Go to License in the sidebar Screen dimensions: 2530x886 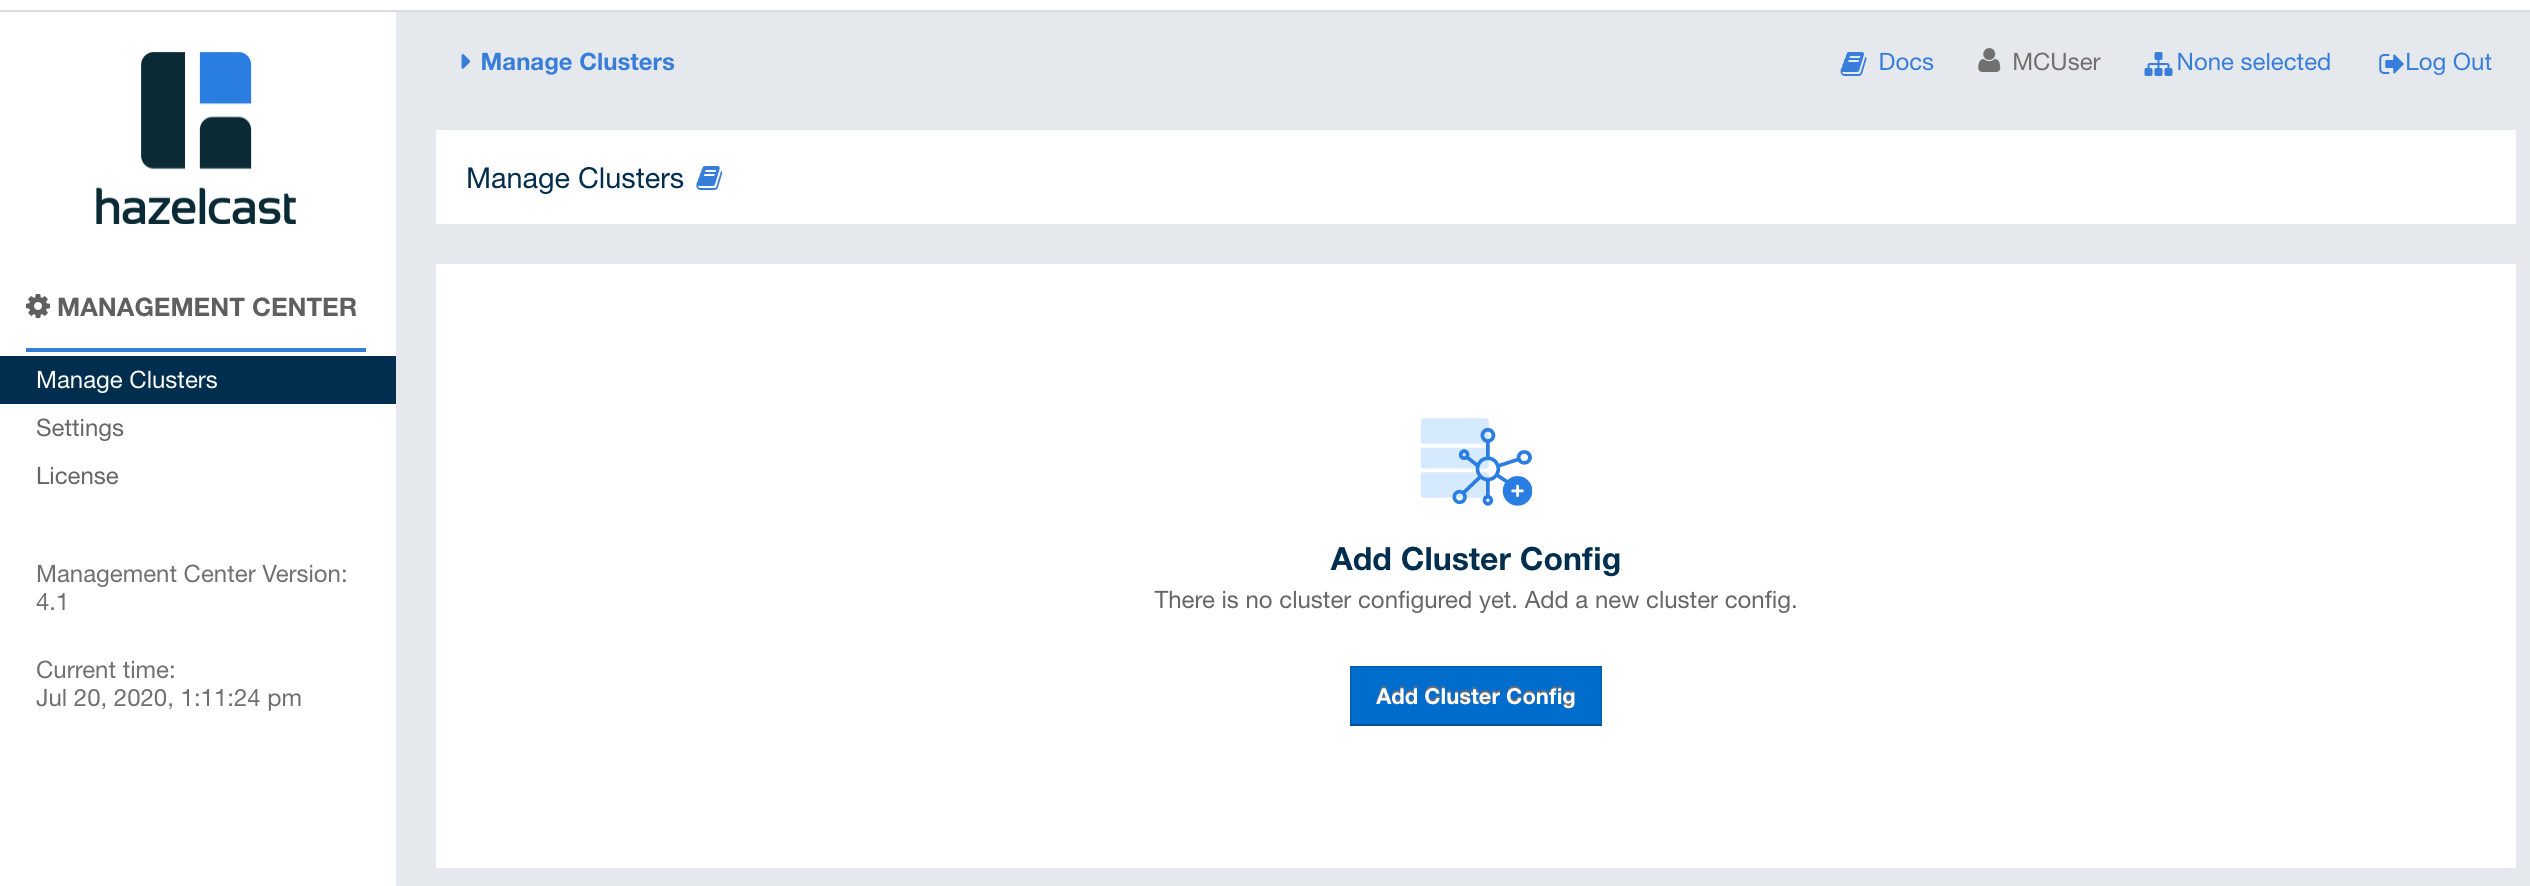[x=77, y=476]
